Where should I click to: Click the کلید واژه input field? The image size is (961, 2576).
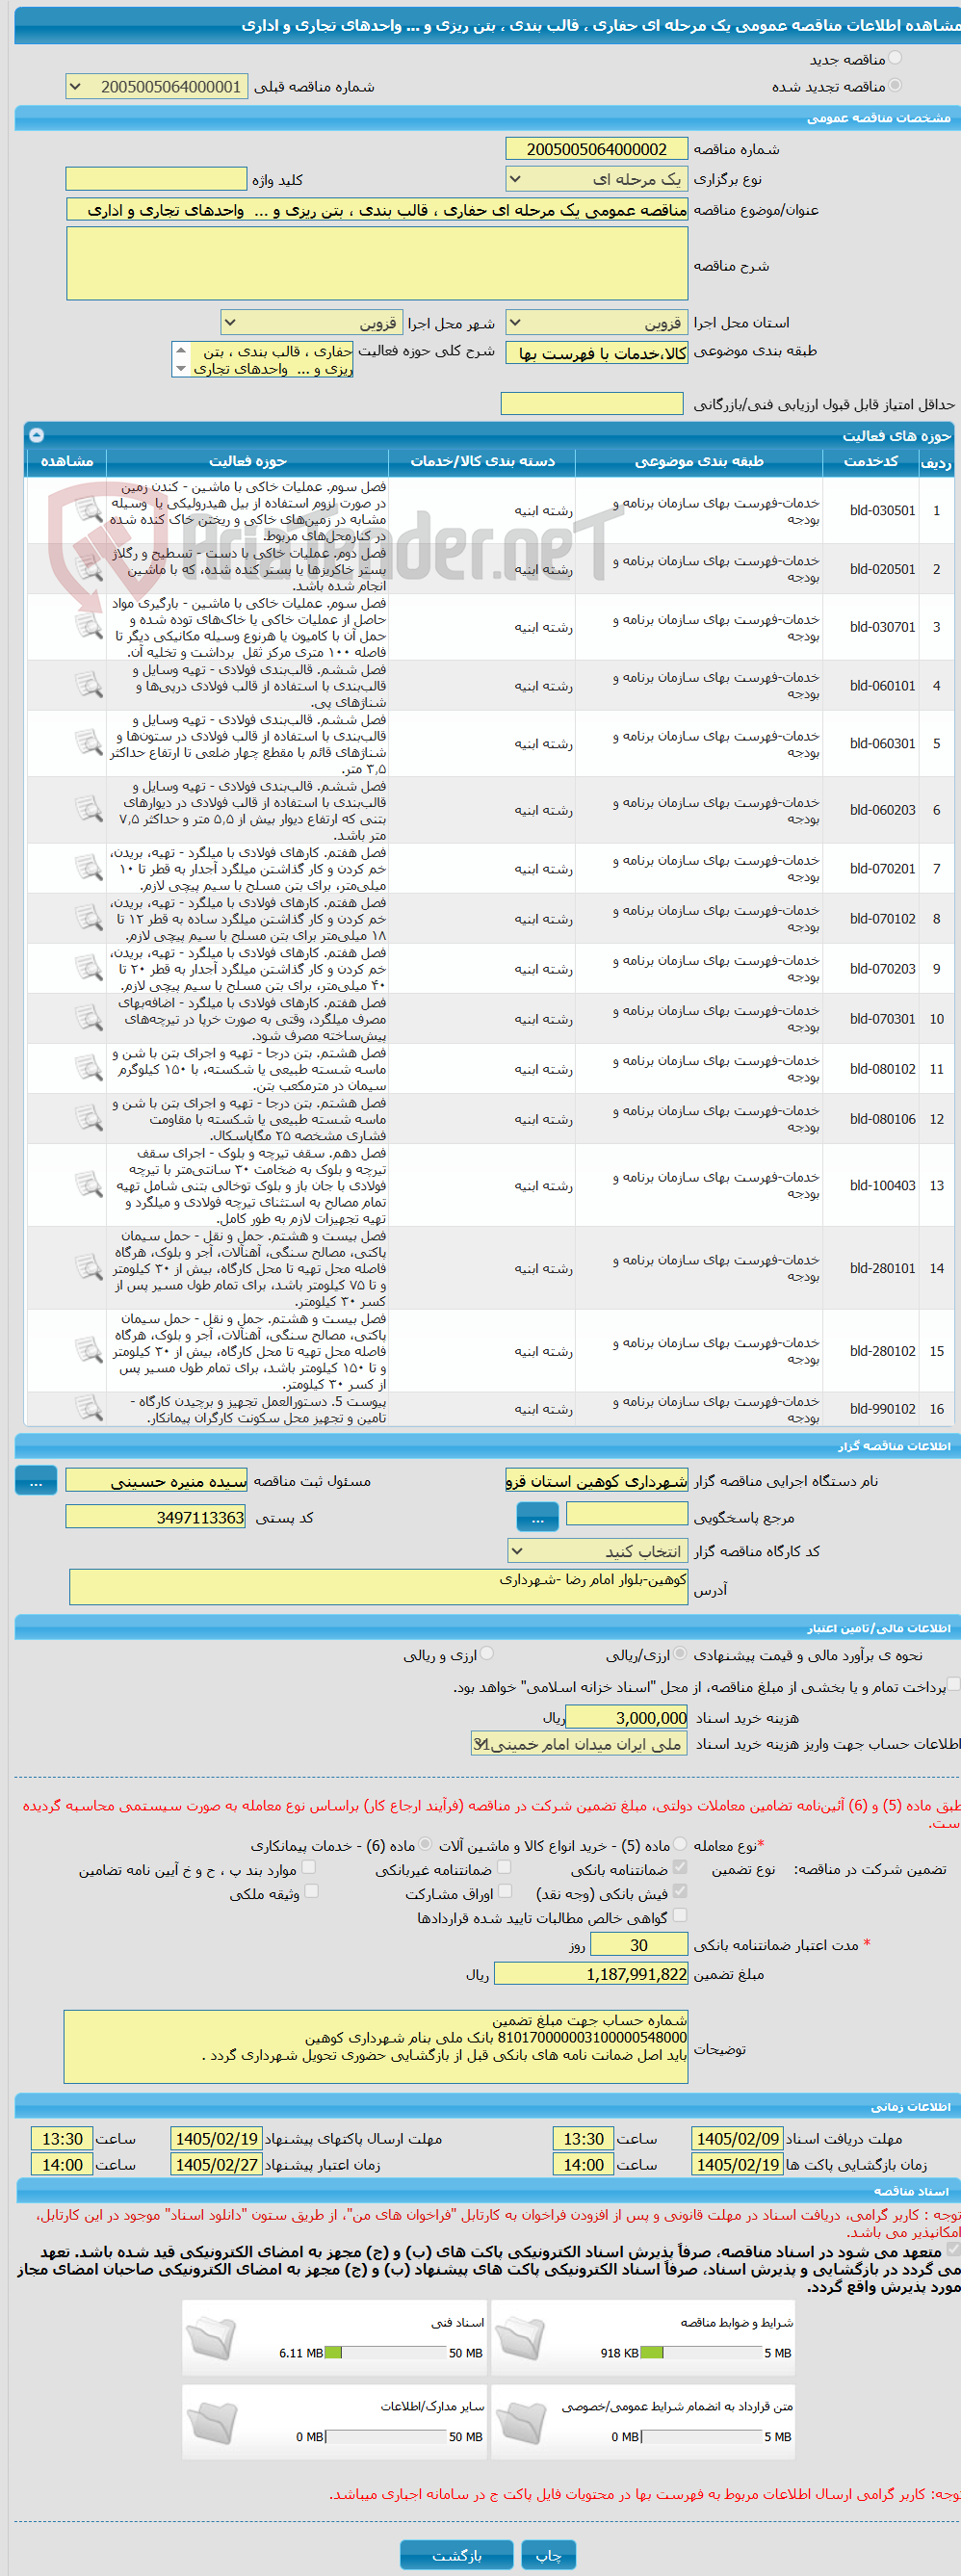click(x=156, y=179)
